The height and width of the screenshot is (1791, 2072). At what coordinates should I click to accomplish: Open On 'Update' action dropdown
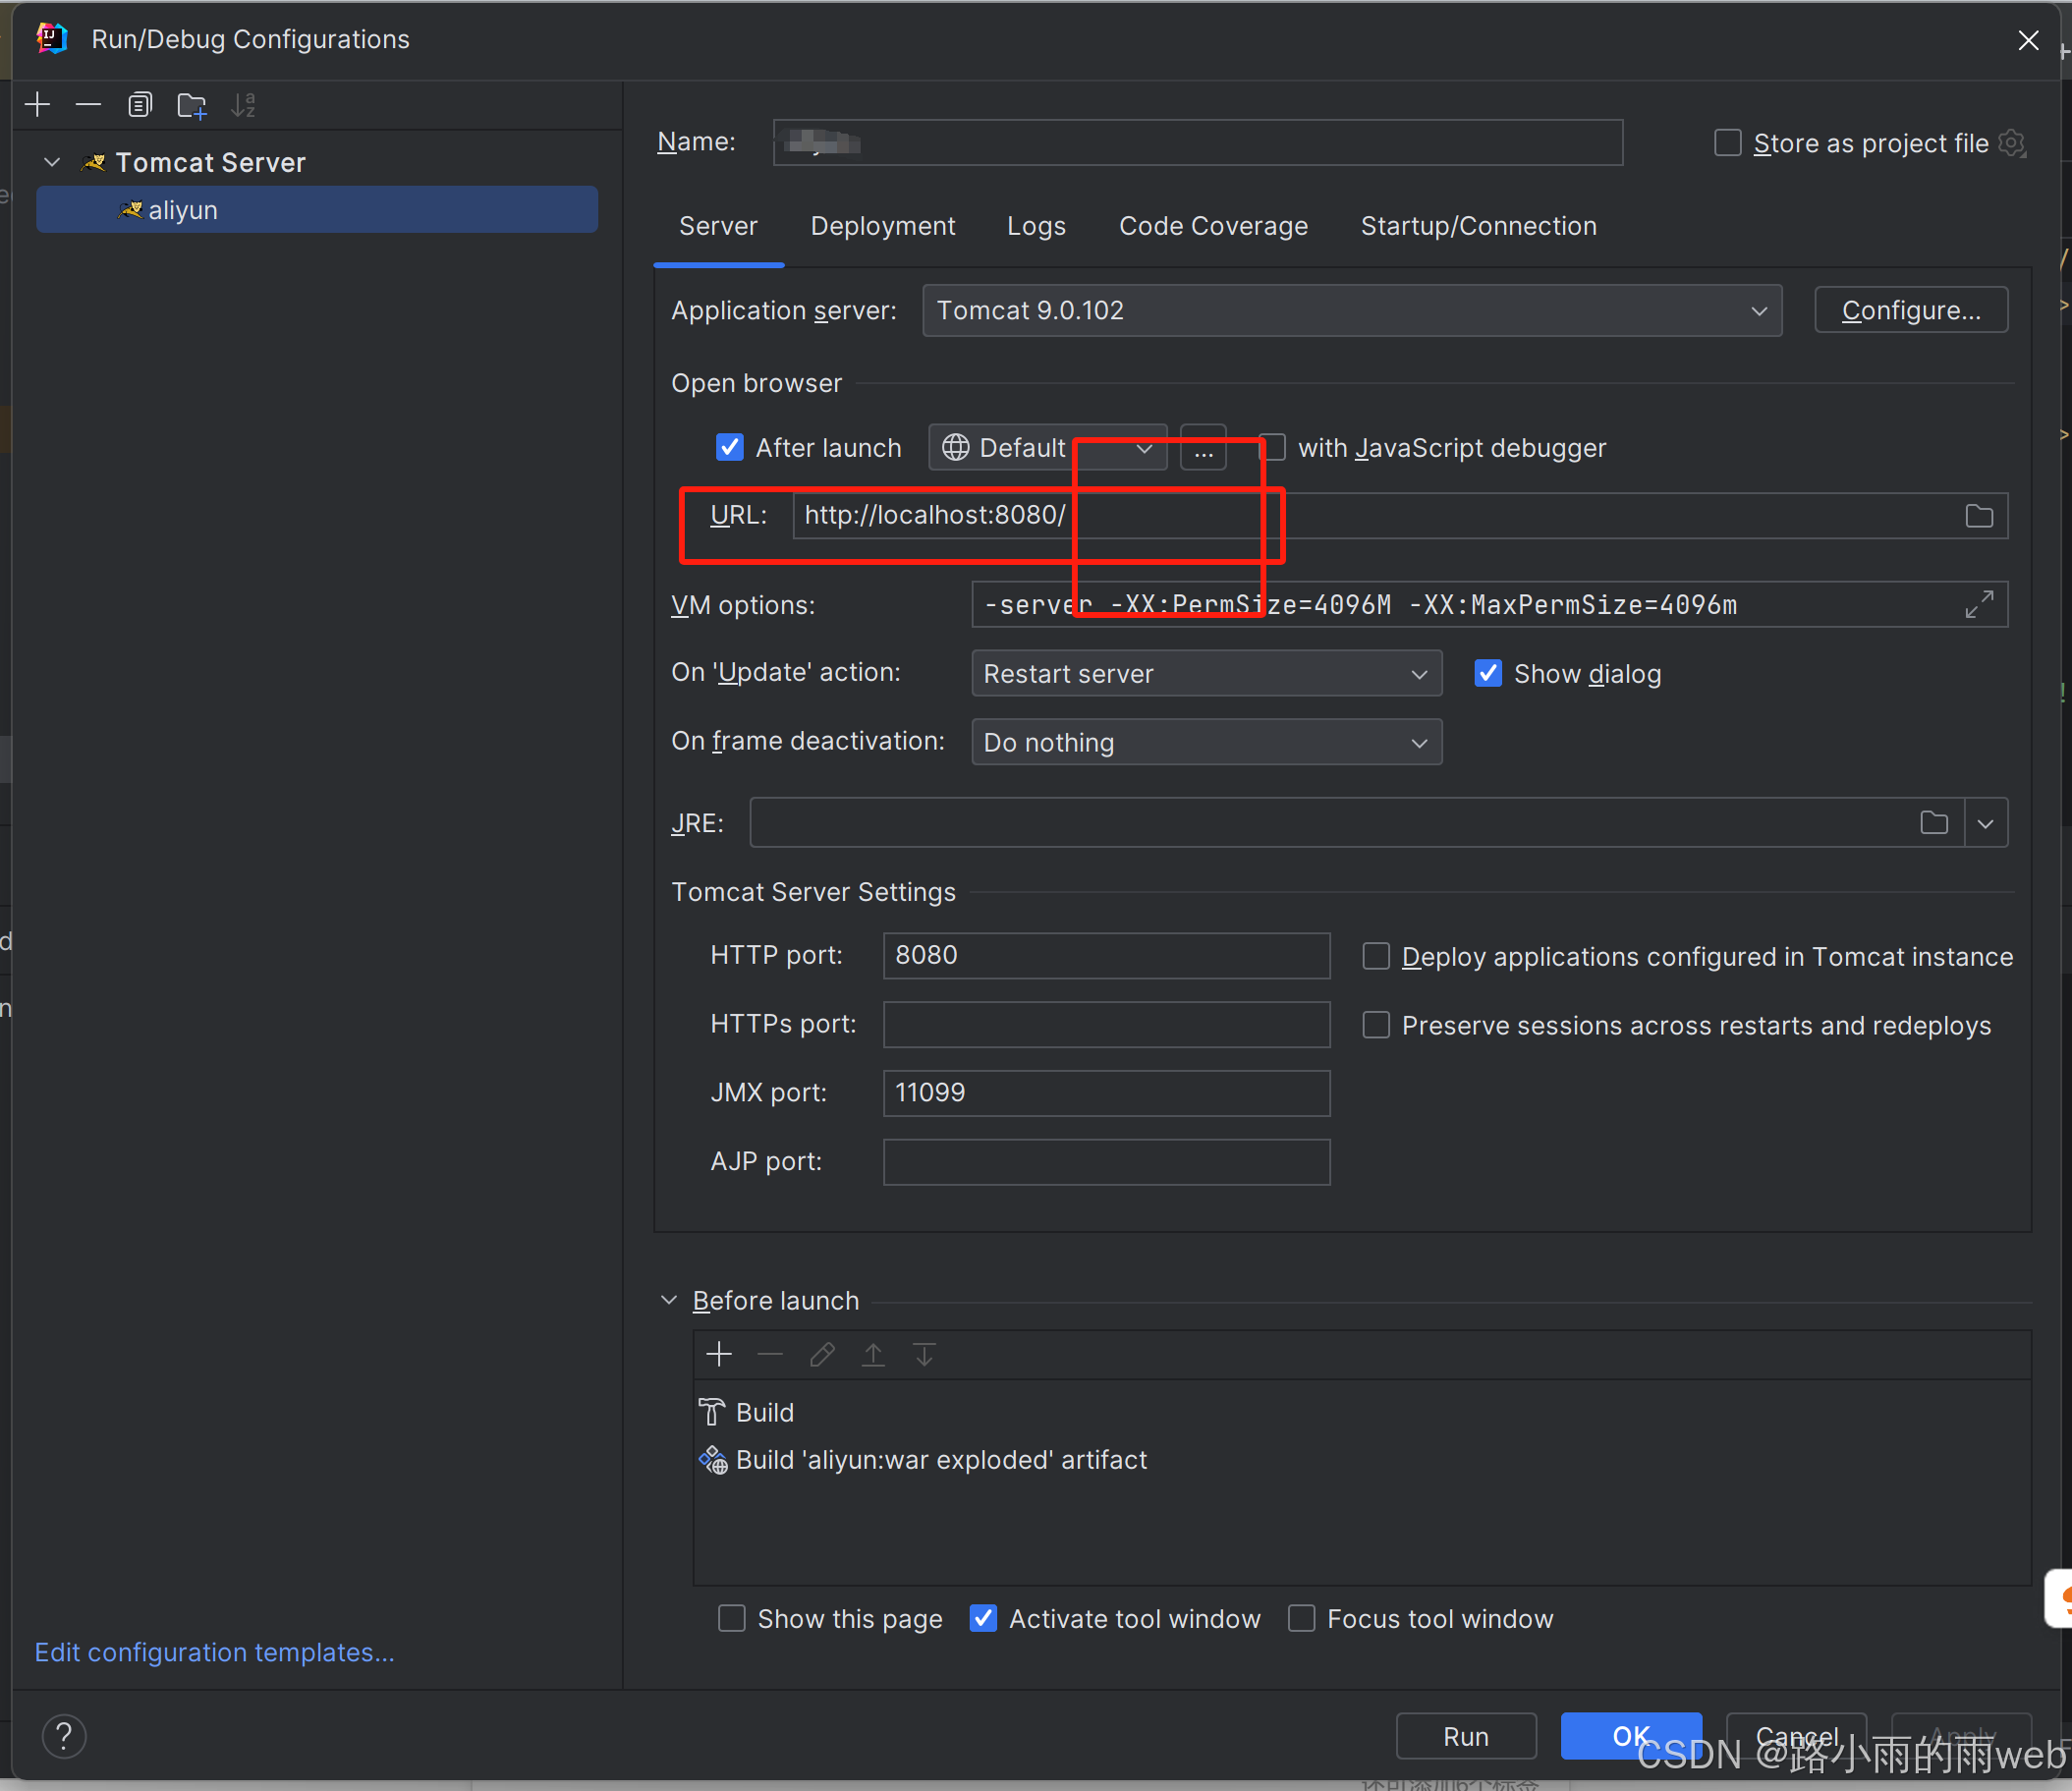pyautogui.click(x=1205, y=674)
